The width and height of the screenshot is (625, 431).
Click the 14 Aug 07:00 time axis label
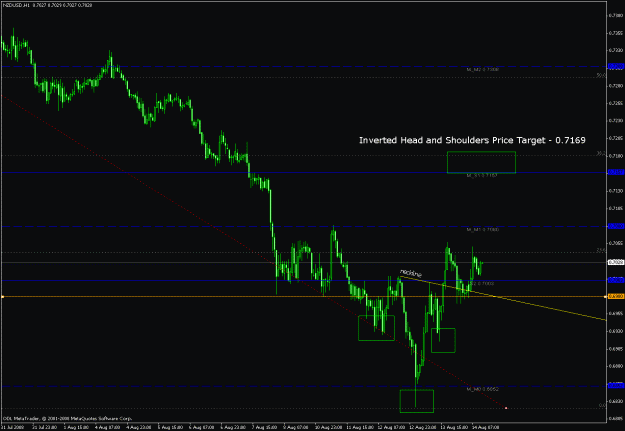[485, 427]
